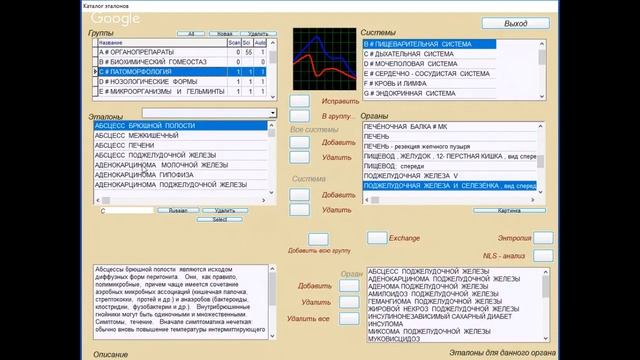Click the Исправить button
The image size is (640, 360).
(300, 101)
